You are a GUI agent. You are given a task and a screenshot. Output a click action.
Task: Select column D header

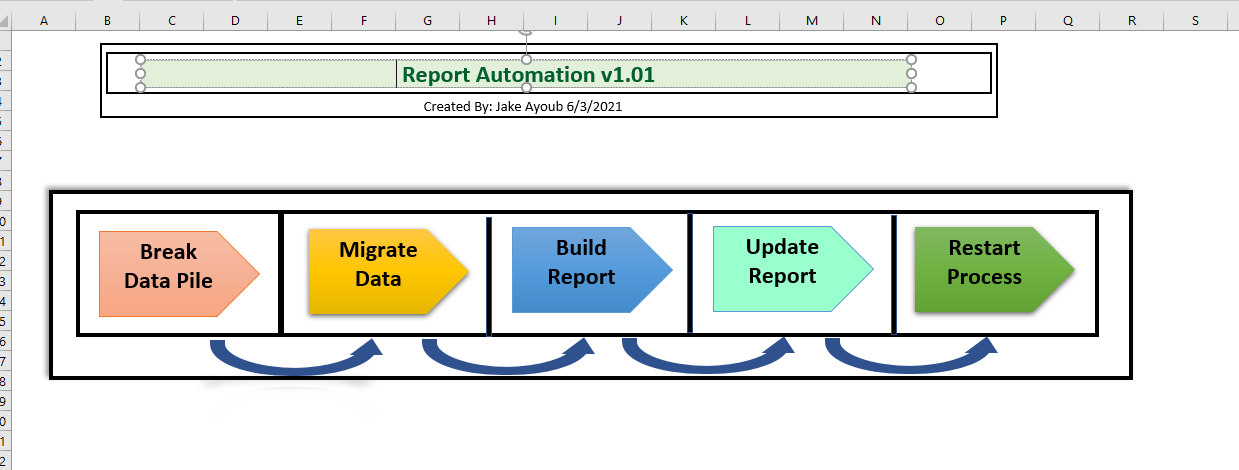(236, 20)
